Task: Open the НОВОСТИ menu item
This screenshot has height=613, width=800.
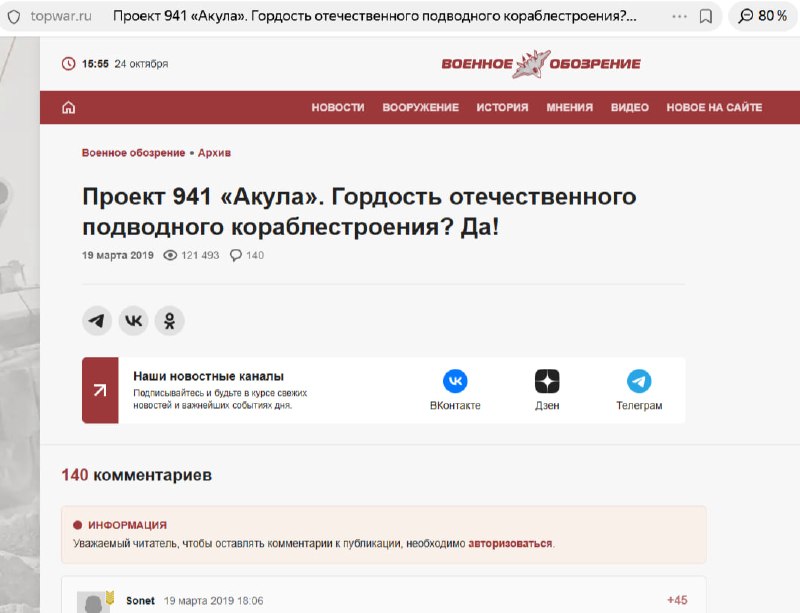Action: pos(338,108)
